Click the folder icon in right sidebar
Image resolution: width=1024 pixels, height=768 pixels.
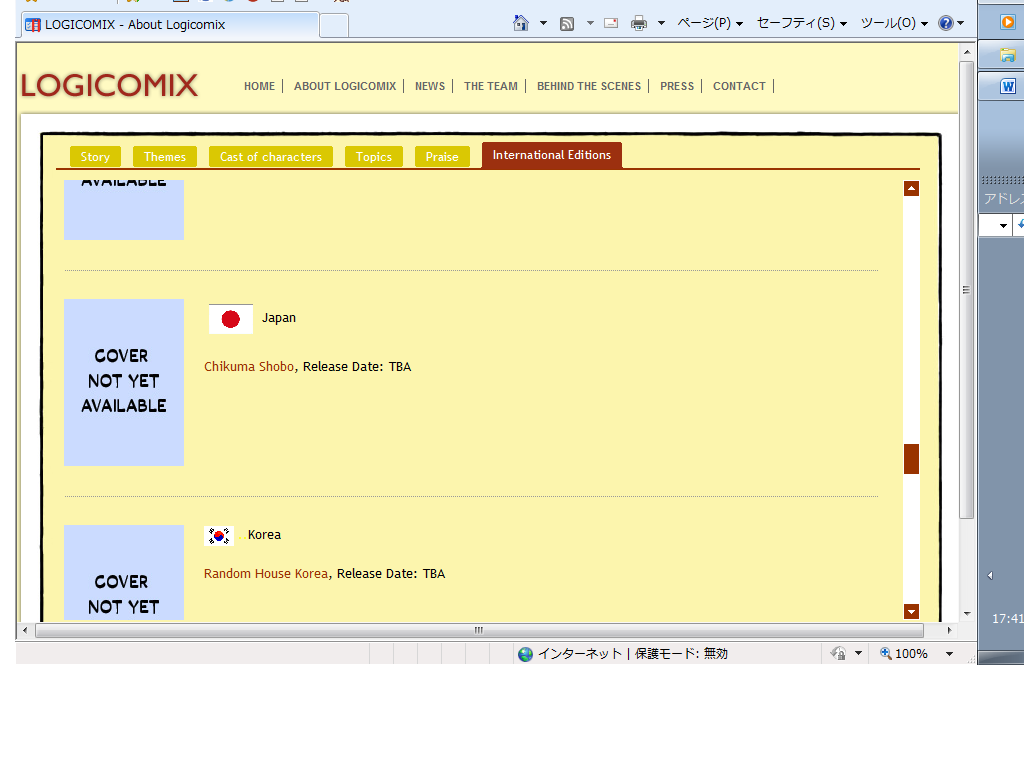tap(1008, 55)
